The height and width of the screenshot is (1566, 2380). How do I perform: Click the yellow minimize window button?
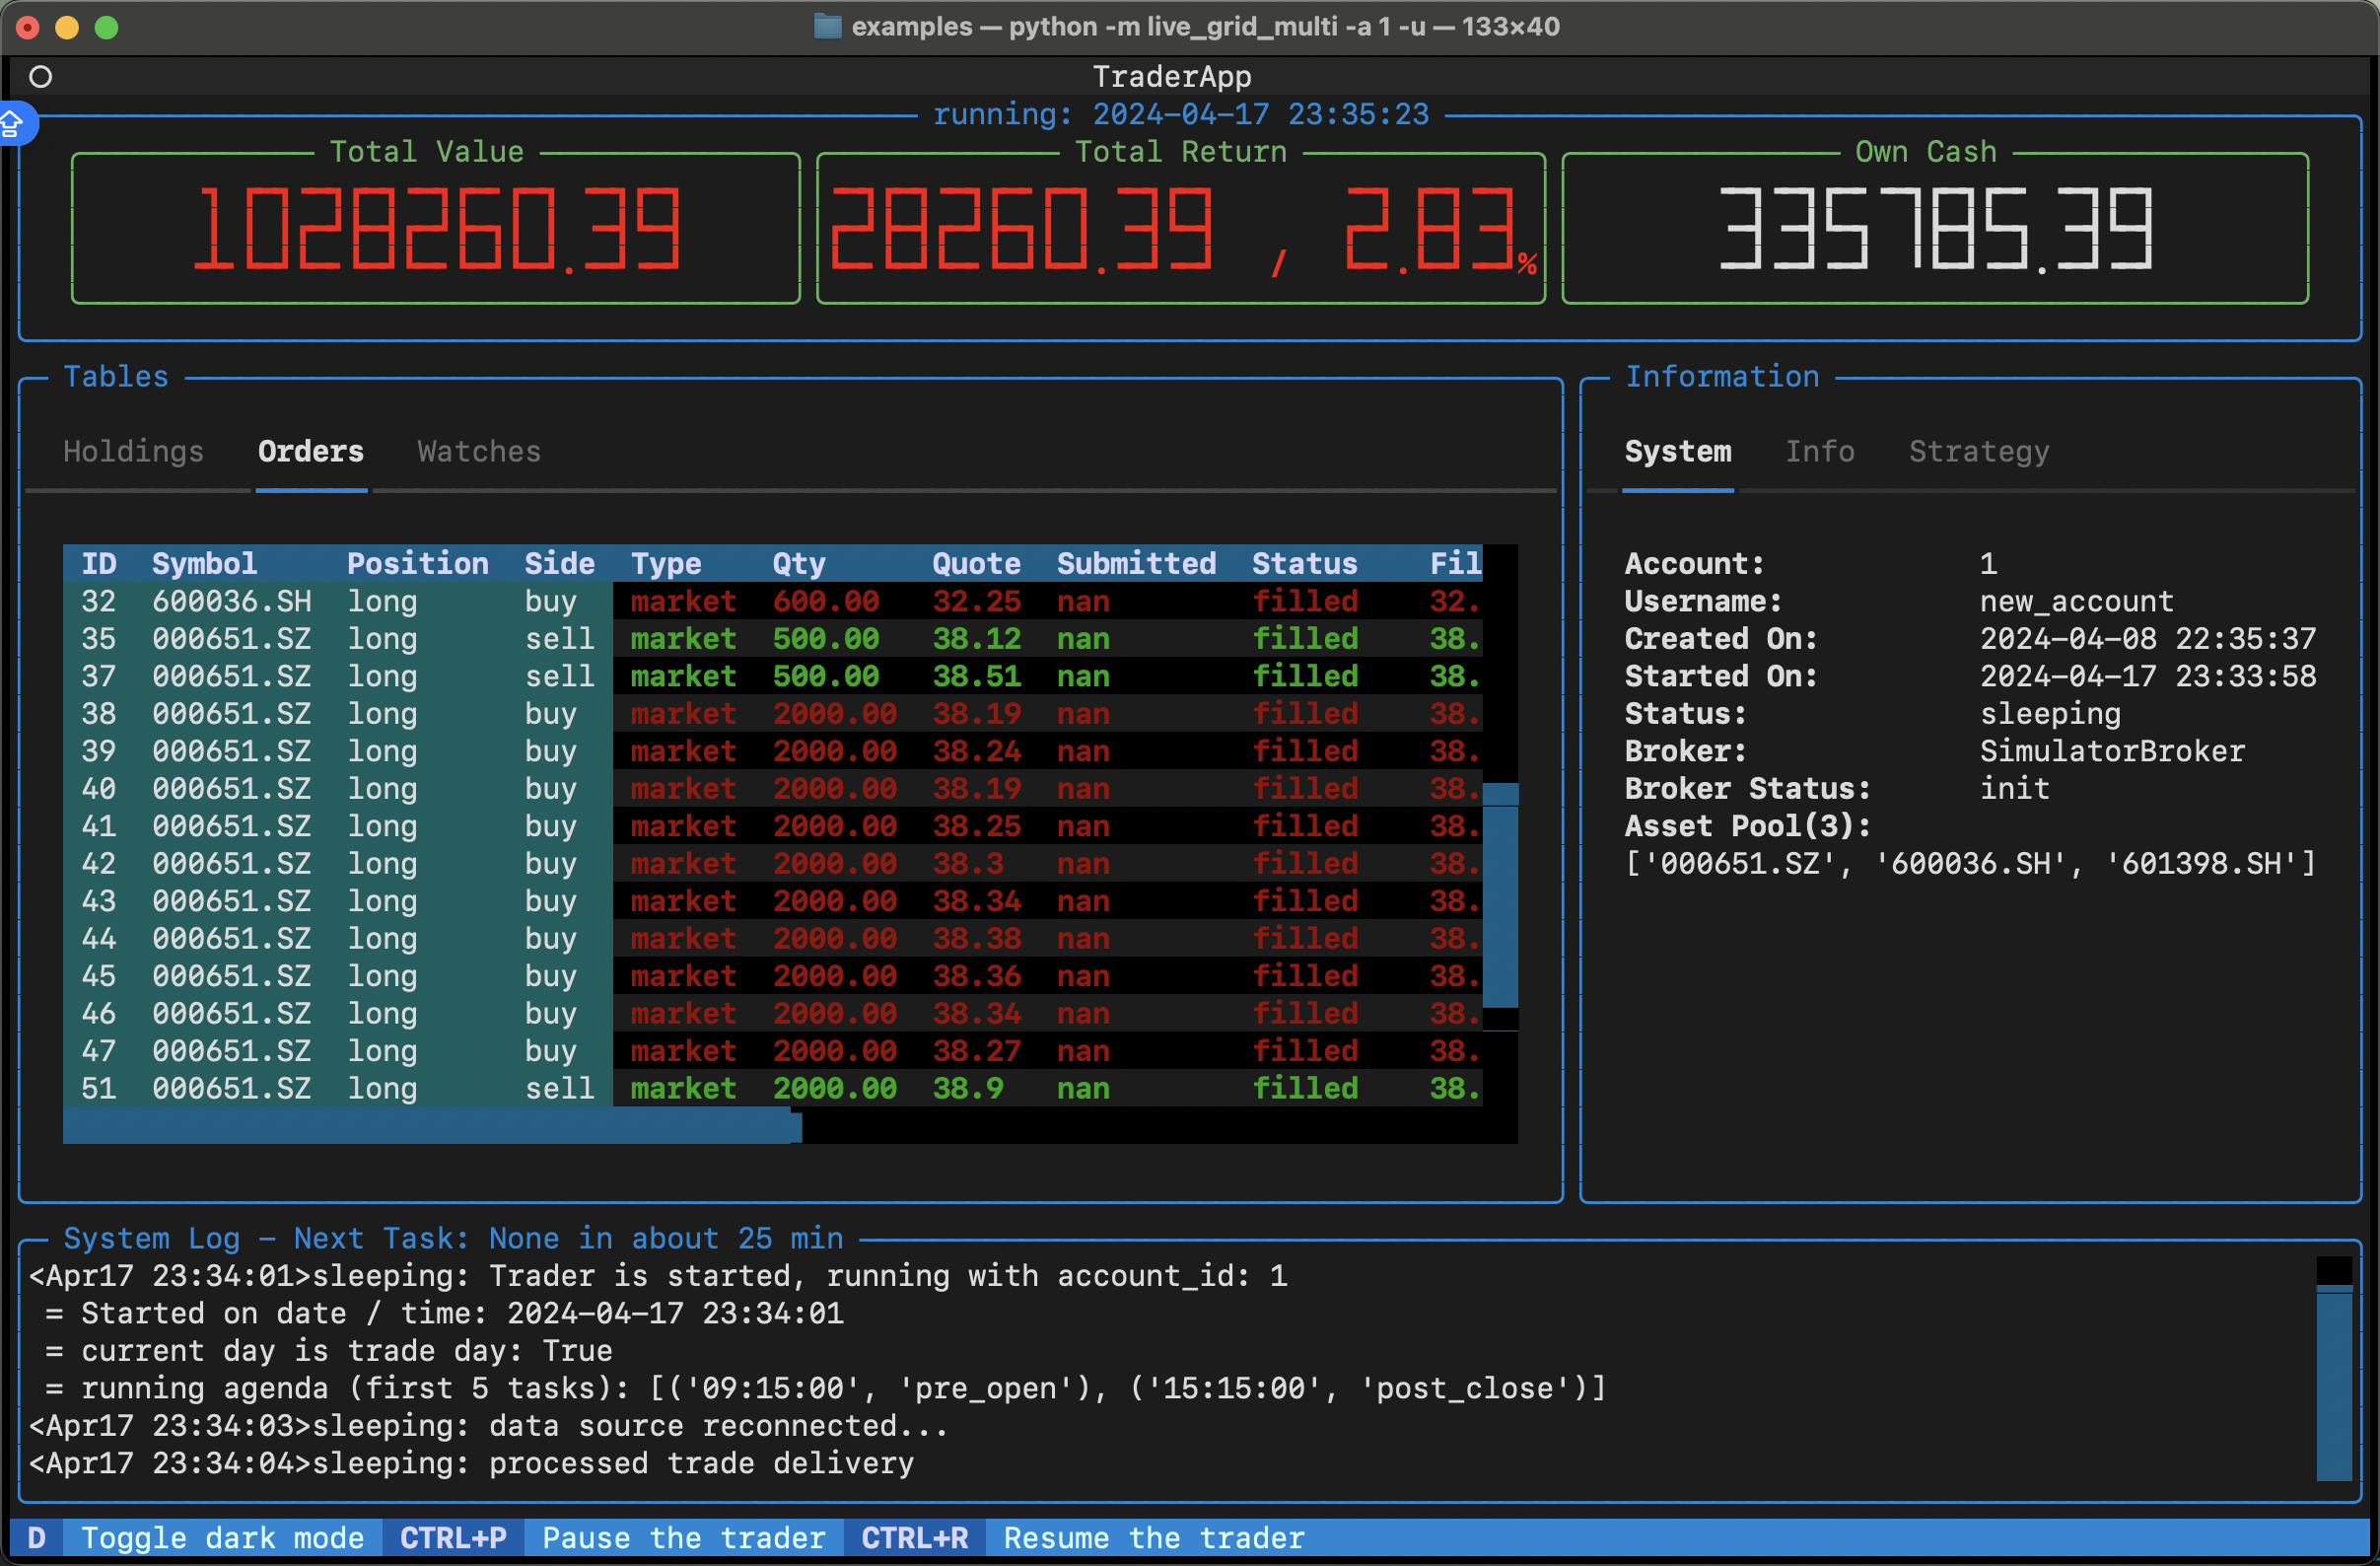(x=67, y=27)
